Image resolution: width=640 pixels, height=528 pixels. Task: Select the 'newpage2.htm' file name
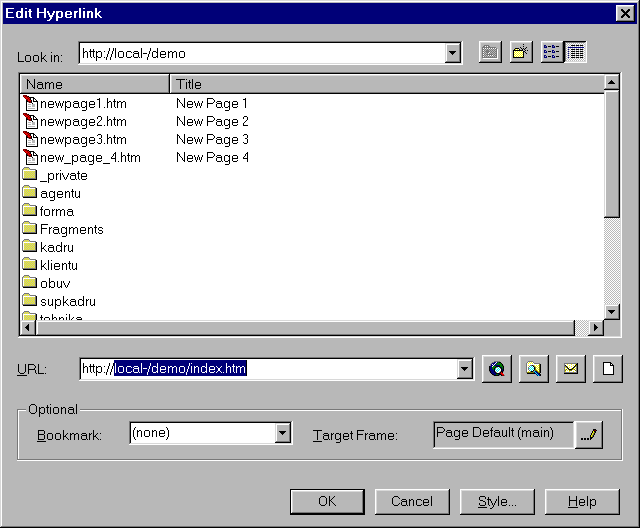tap(83, 122)
